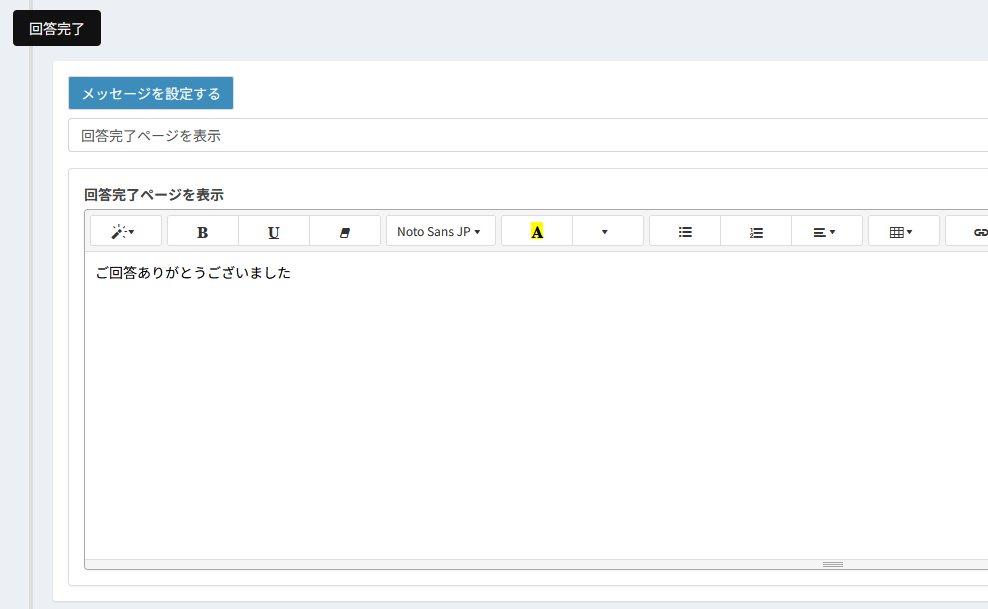Viewport: 988px width, 609px height.
Task: Open the Noto Sans JP font dropdown
Action: (440, 232)
